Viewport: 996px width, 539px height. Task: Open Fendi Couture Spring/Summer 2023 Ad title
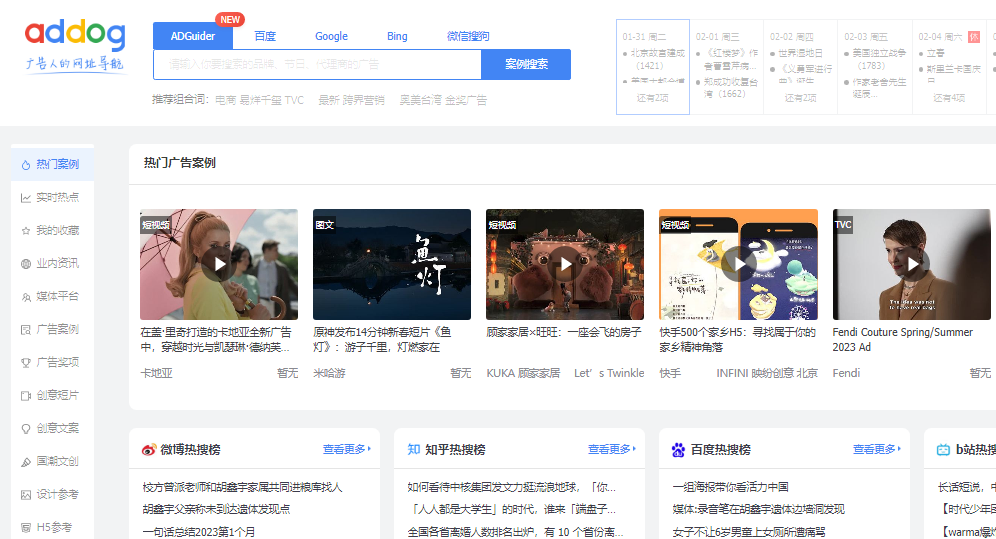click(903, 340)
